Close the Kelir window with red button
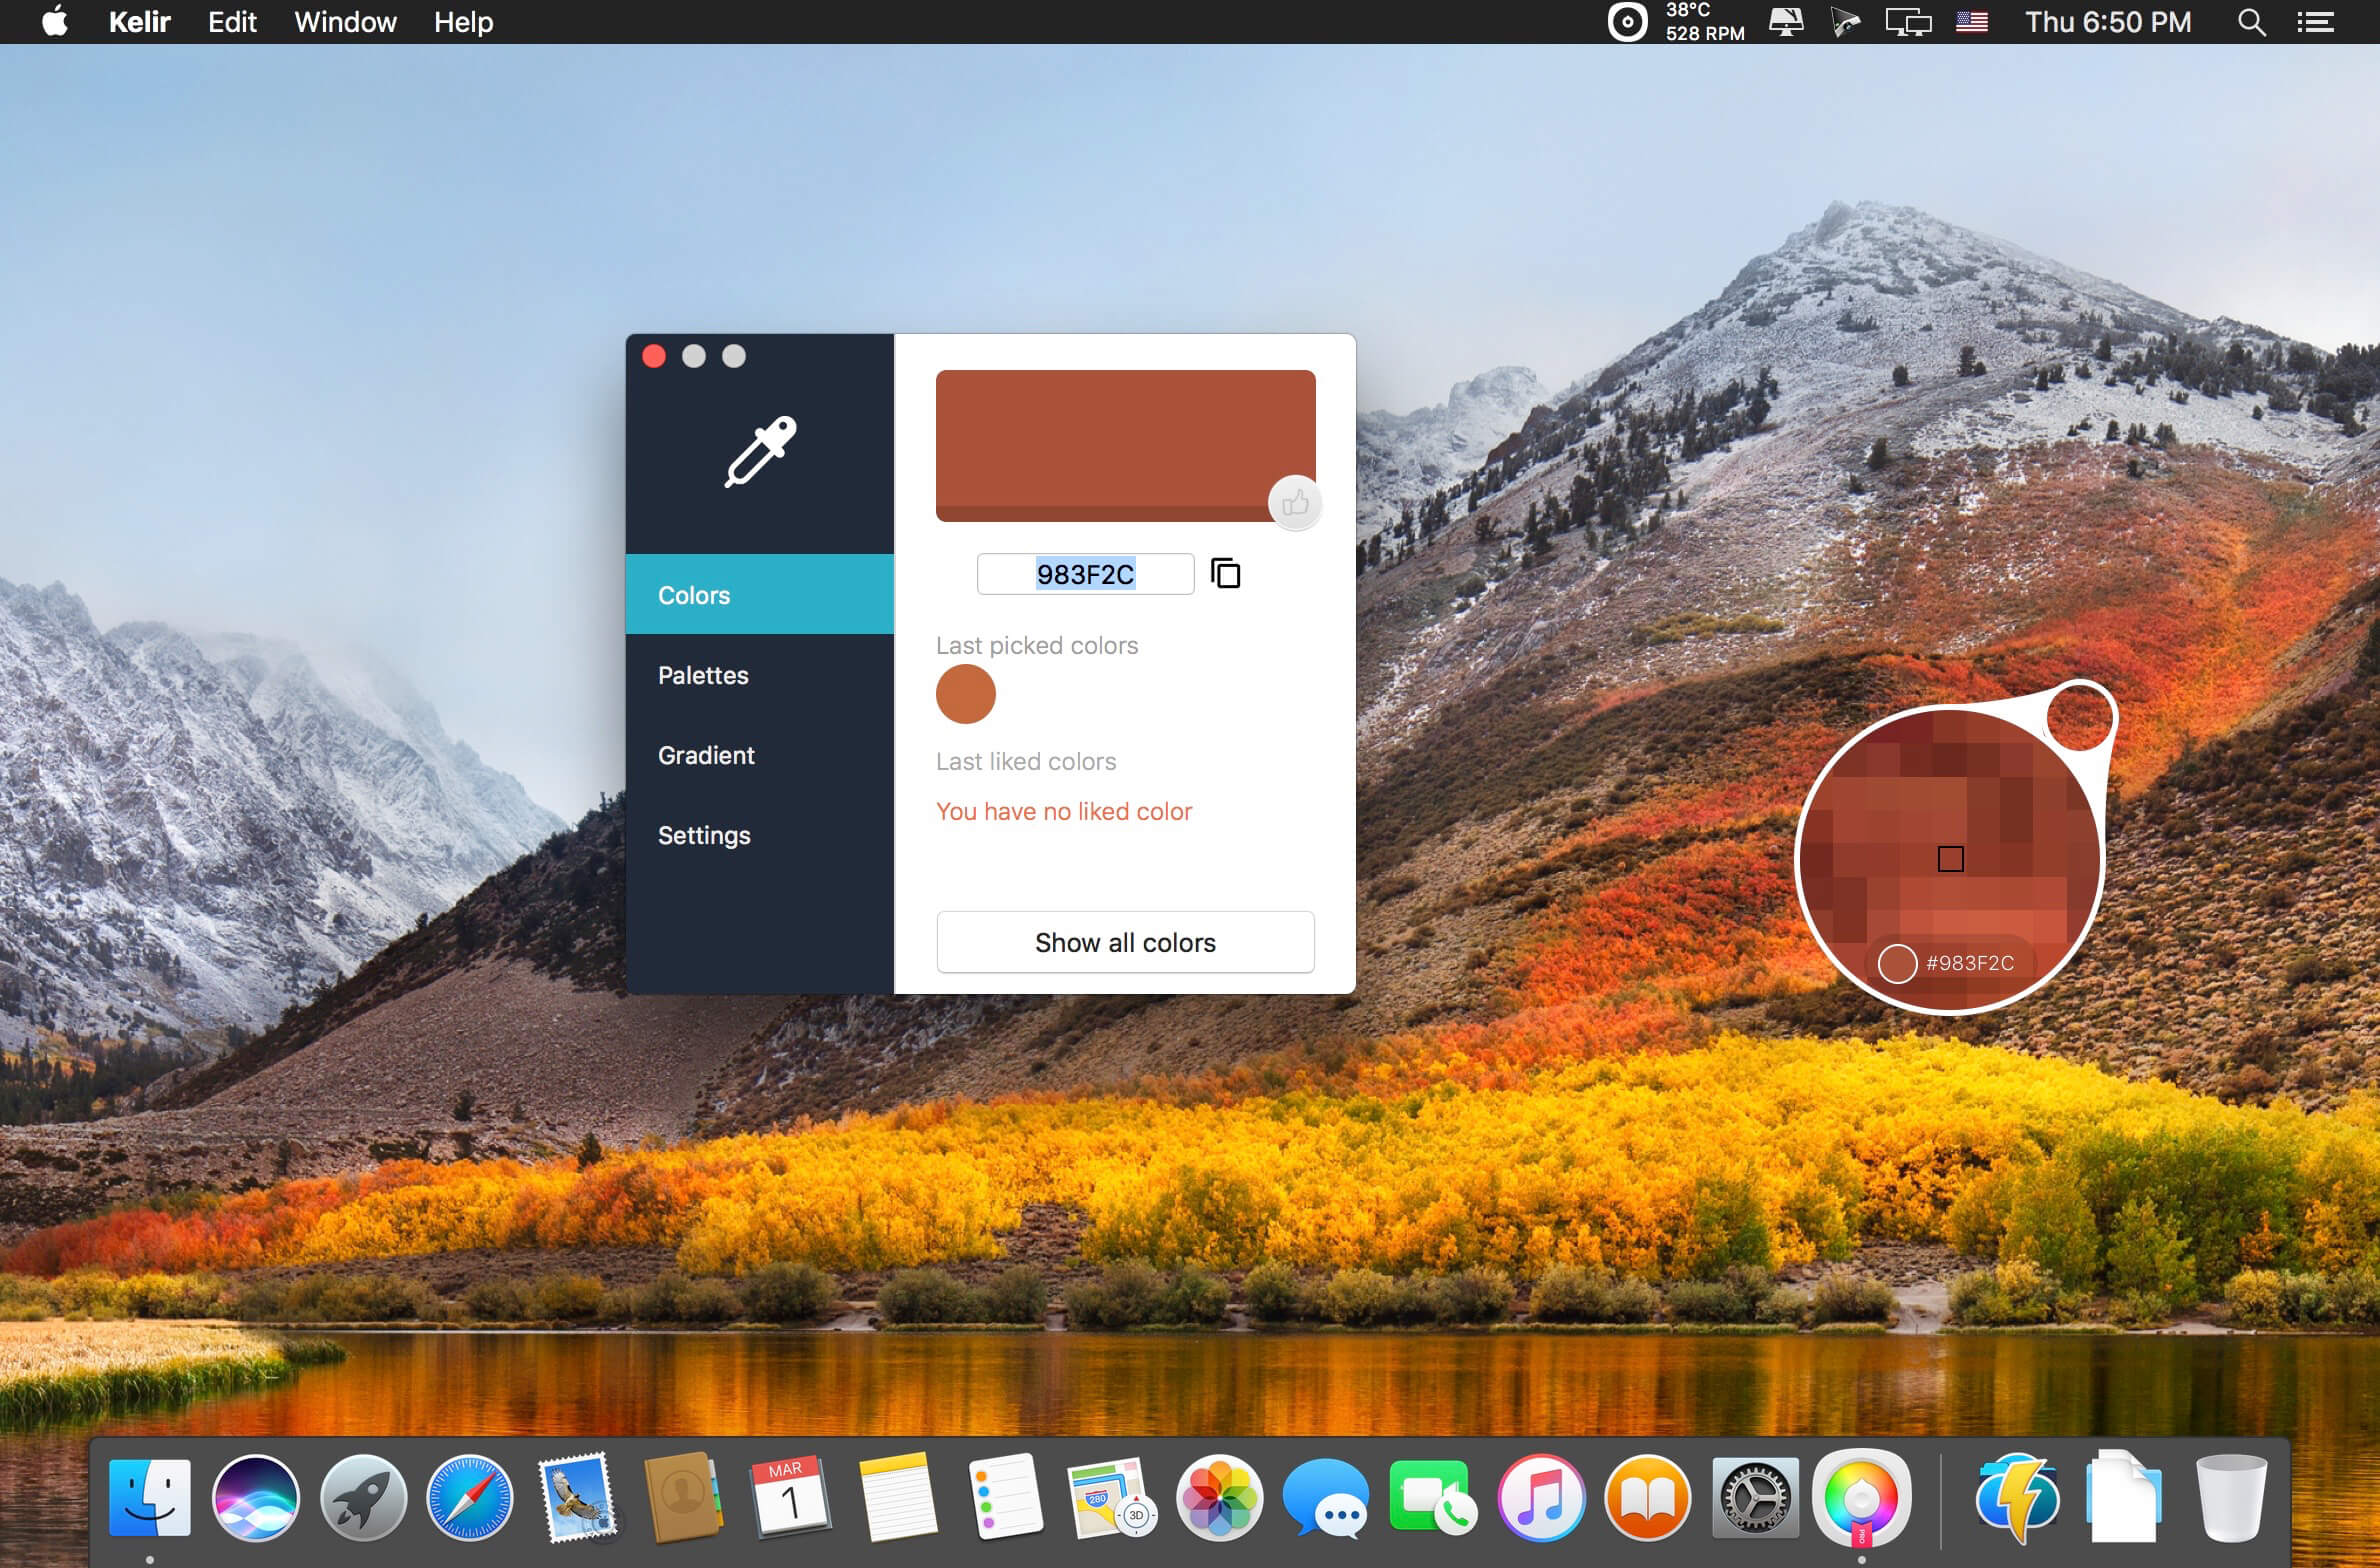 pyautogui.click(x=654, y=356)
